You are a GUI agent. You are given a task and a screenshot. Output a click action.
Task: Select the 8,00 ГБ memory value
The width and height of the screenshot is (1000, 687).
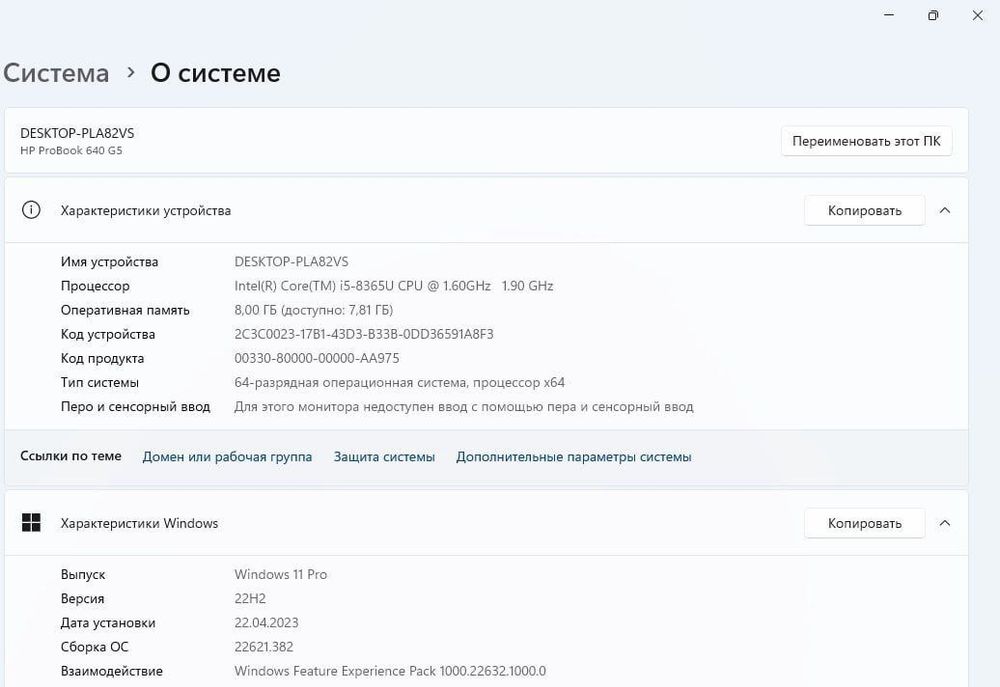point(313,310)
